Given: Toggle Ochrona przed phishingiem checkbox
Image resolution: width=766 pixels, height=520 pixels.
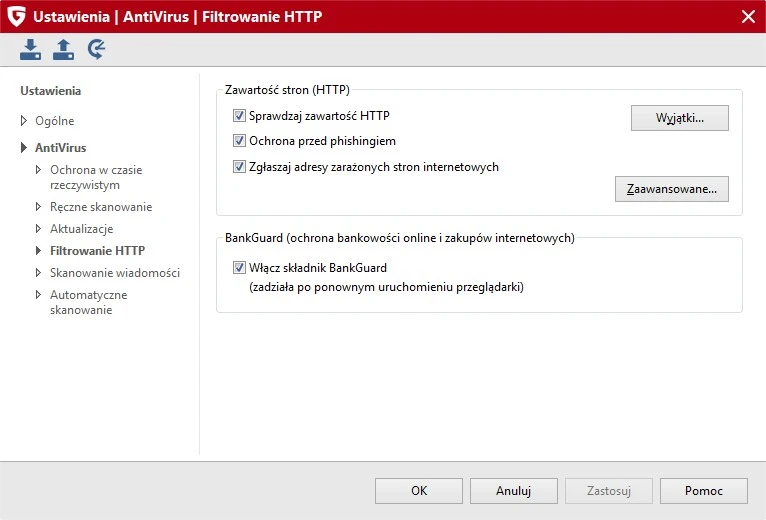Looking at the screenshot, I should (x=239, y=141).
